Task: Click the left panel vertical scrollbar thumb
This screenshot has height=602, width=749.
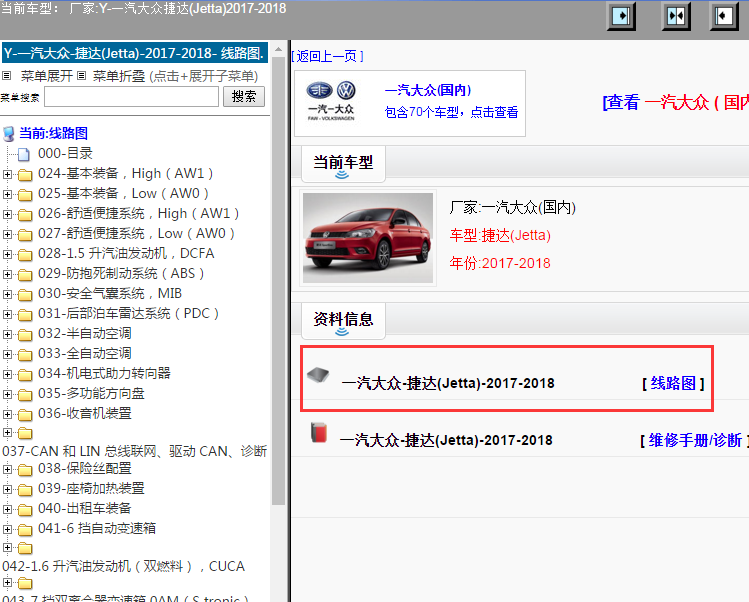Action: (x=278, y=282)
